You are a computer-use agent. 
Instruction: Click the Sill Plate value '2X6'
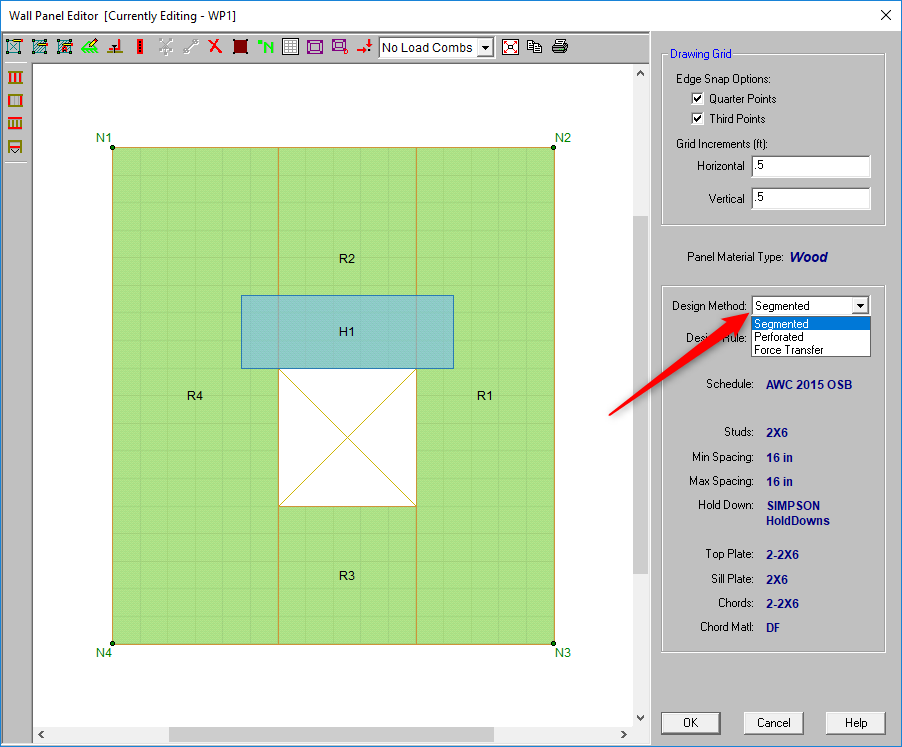click(x=777, y=580)
